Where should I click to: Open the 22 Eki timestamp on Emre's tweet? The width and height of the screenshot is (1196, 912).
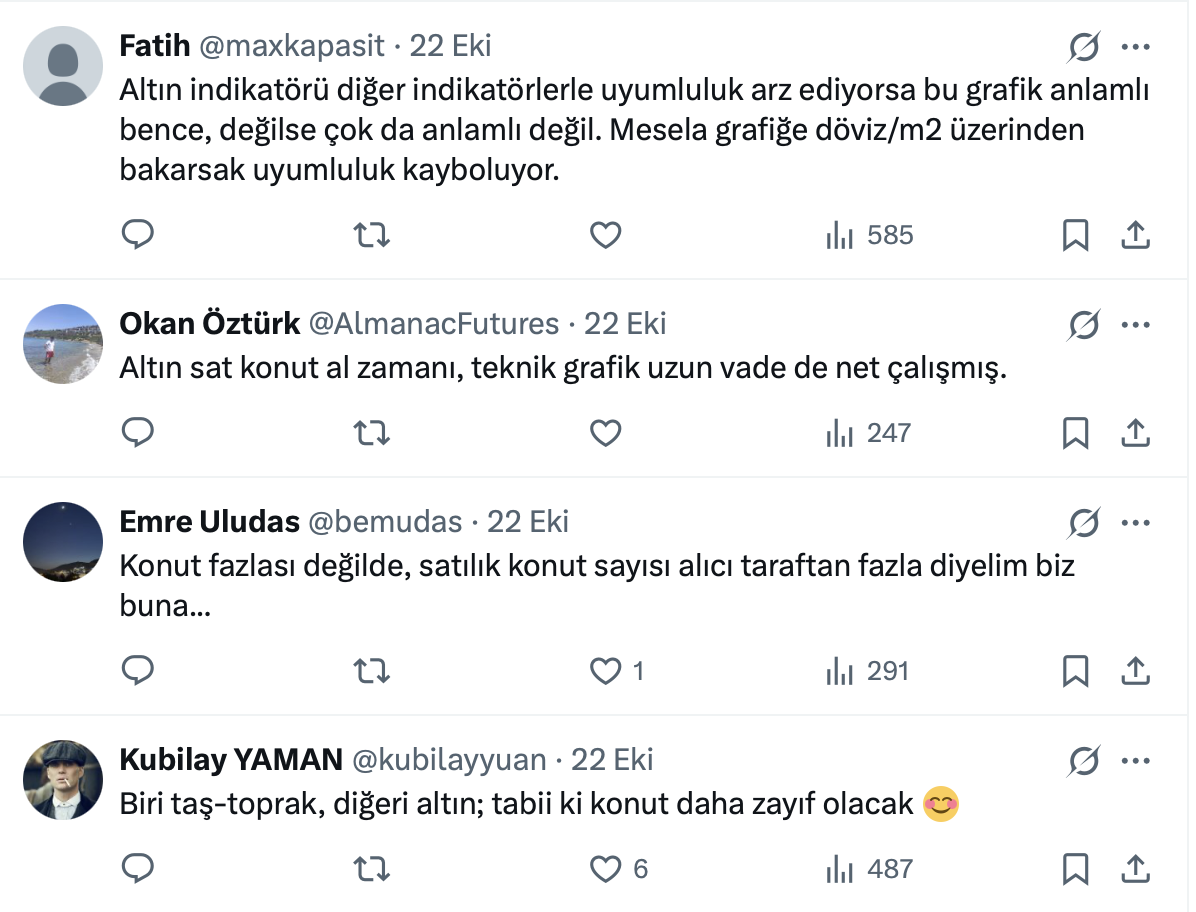tap(528, 522)
